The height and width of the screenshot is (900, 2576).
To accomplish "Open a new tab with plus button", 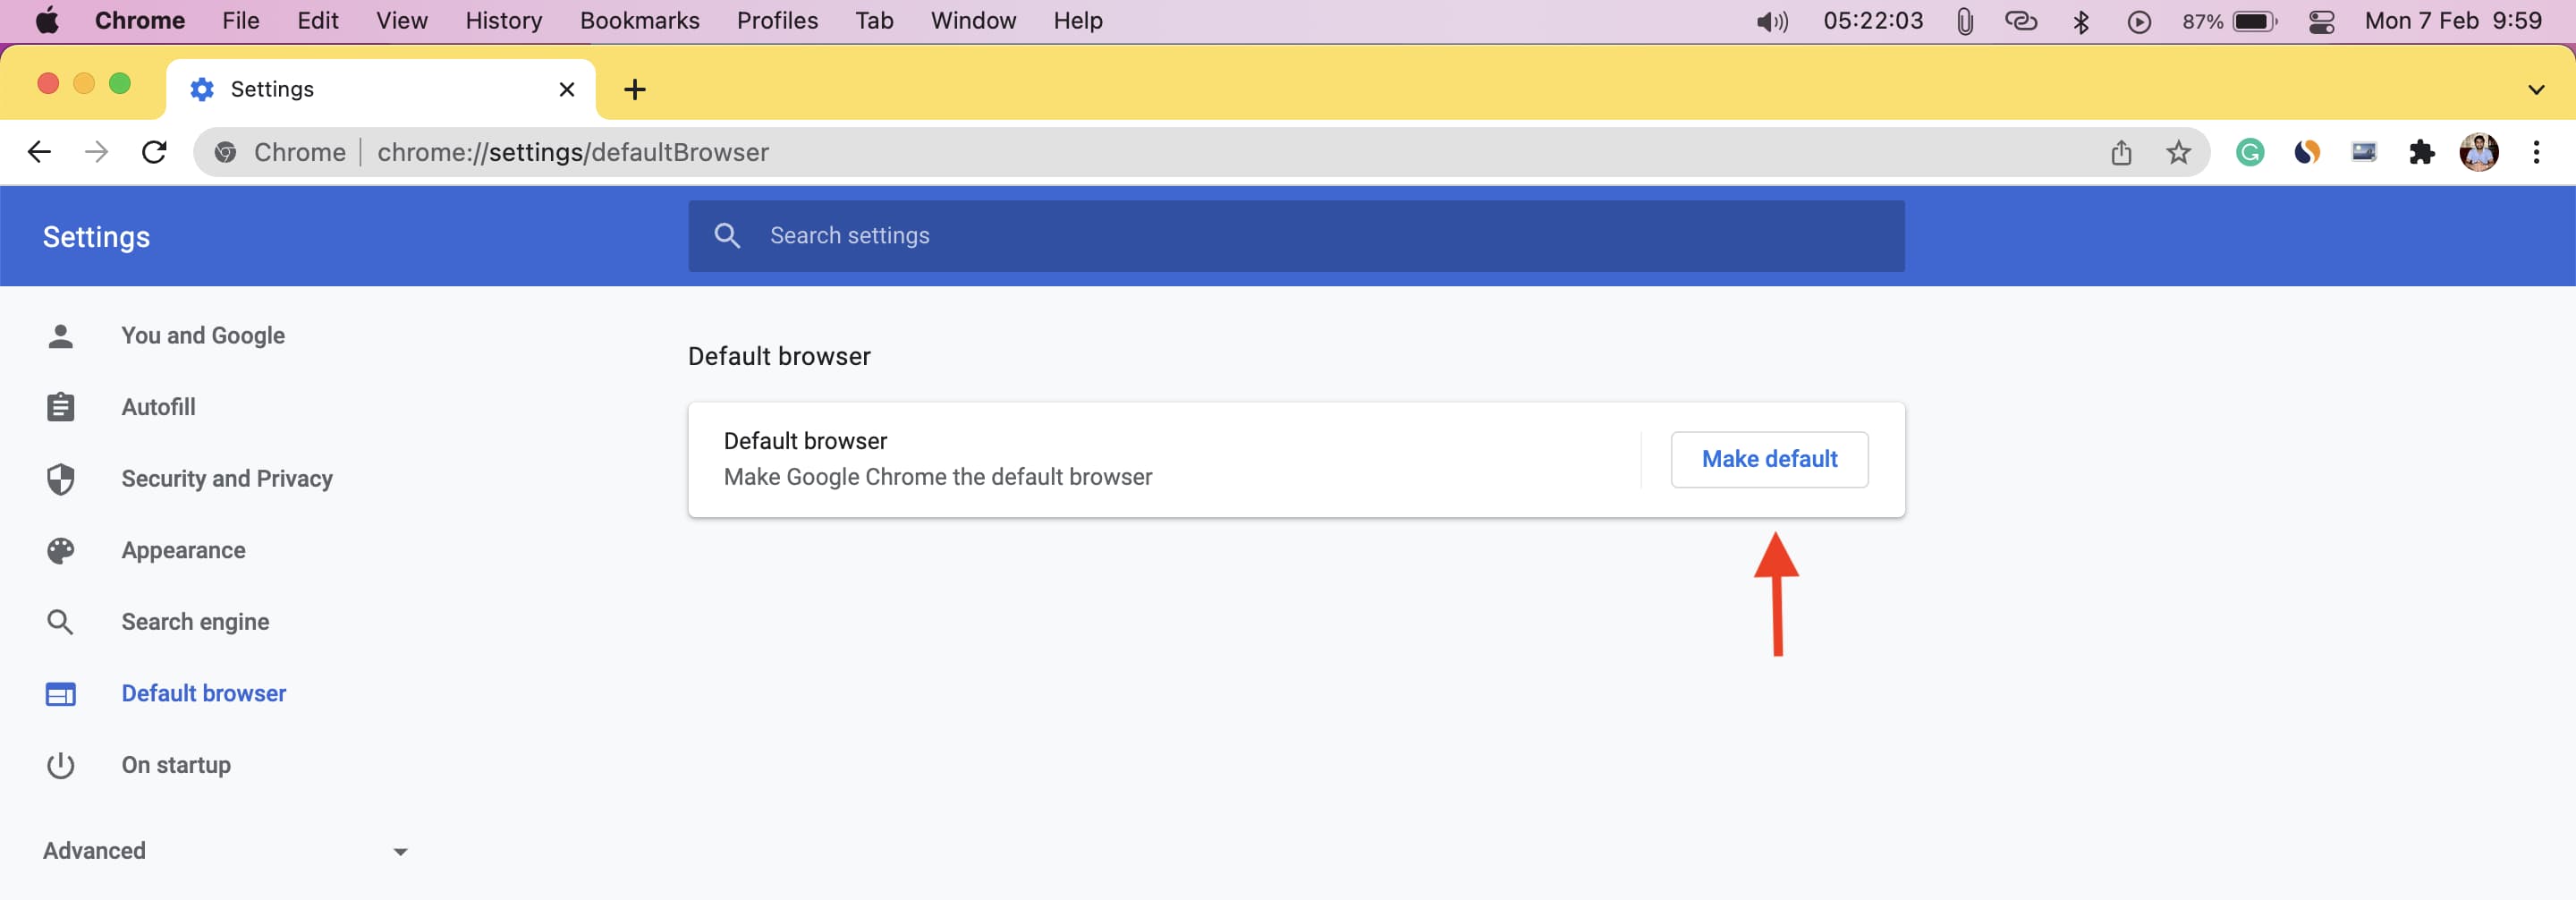I will pos(634,89).
